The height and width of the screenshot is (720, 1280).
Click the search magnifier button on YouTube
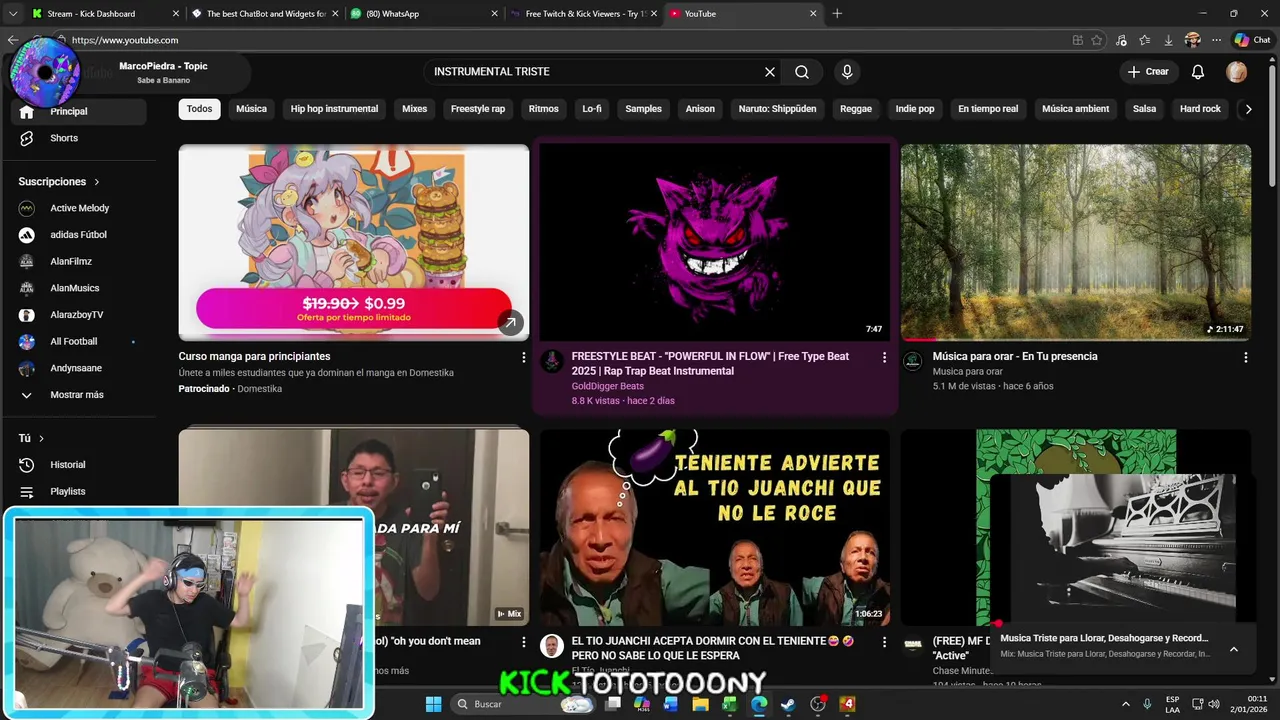802,72
